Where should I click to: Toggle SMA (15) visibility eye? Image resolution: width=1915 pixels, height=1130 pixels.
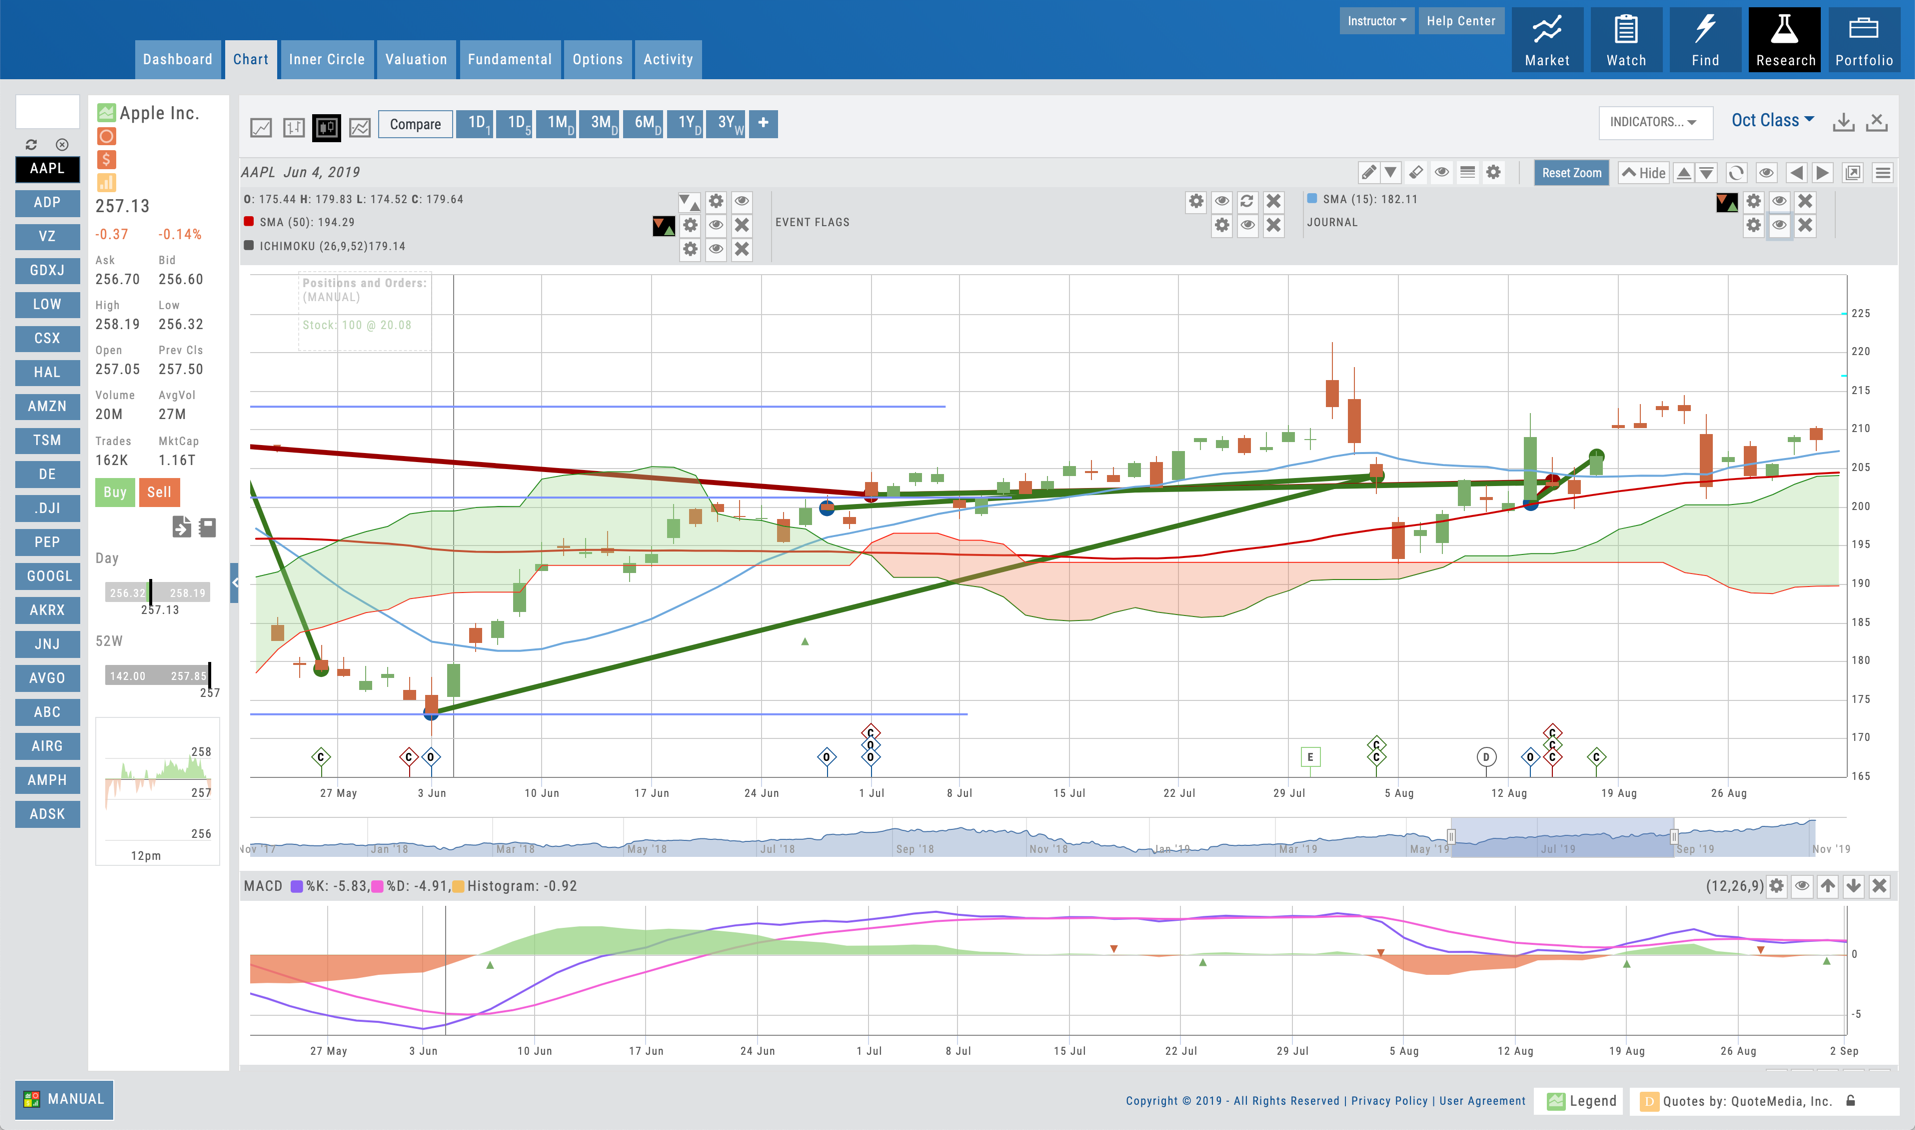click(1779, 201)
